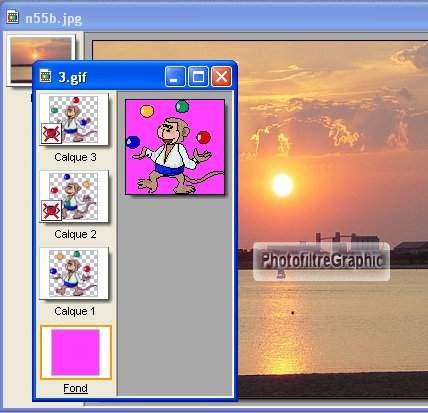Viewport: 428px width, 413px height.
Task: Click the juggling monkey canvas image
Action: (175, 147)
